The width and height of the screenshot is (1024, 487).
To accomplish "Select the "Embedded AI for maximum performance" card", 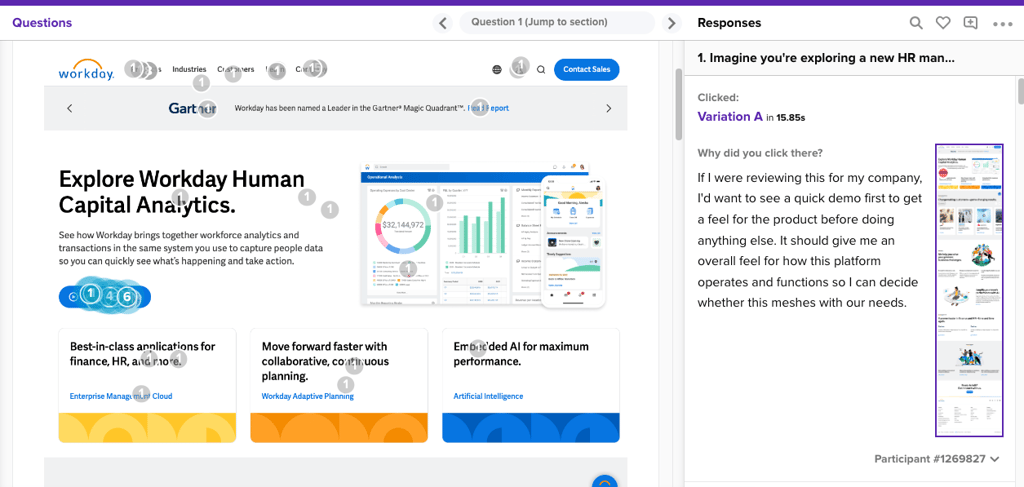I will tap(530, 385).
